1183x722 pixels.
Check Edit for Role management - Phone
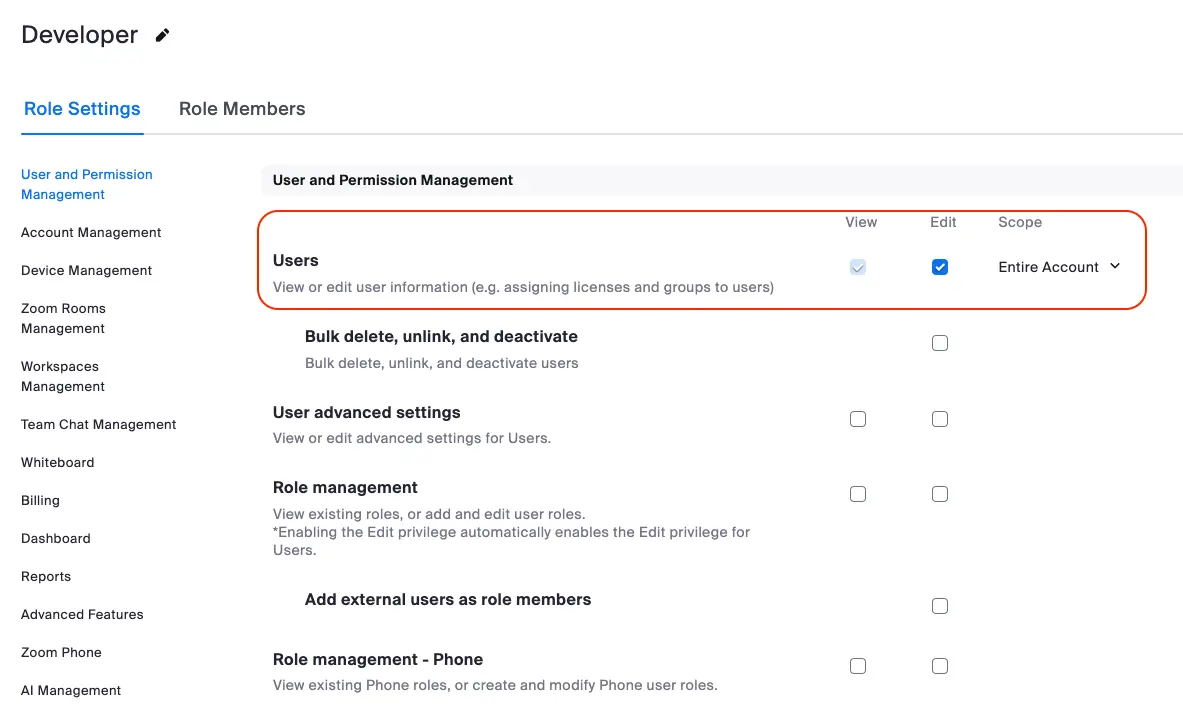tap(940, 666)
